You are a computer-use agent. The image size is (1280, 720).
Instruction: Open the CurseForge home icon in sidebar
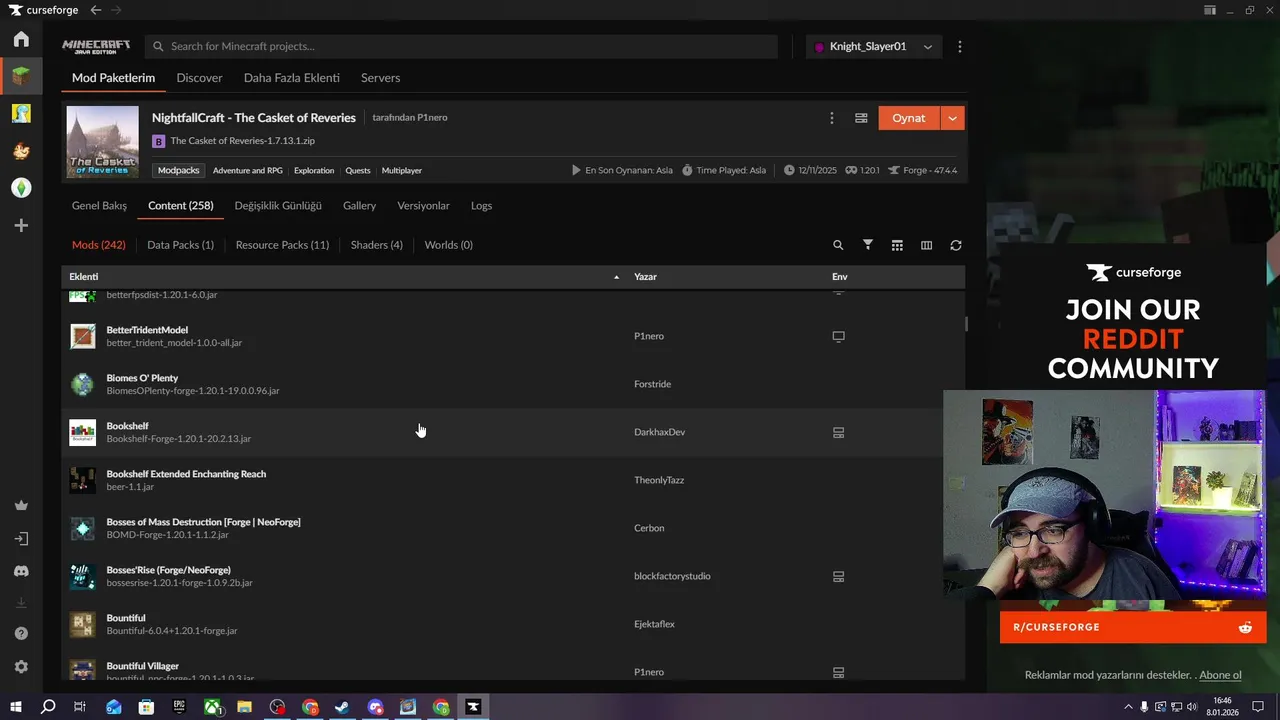21,39
